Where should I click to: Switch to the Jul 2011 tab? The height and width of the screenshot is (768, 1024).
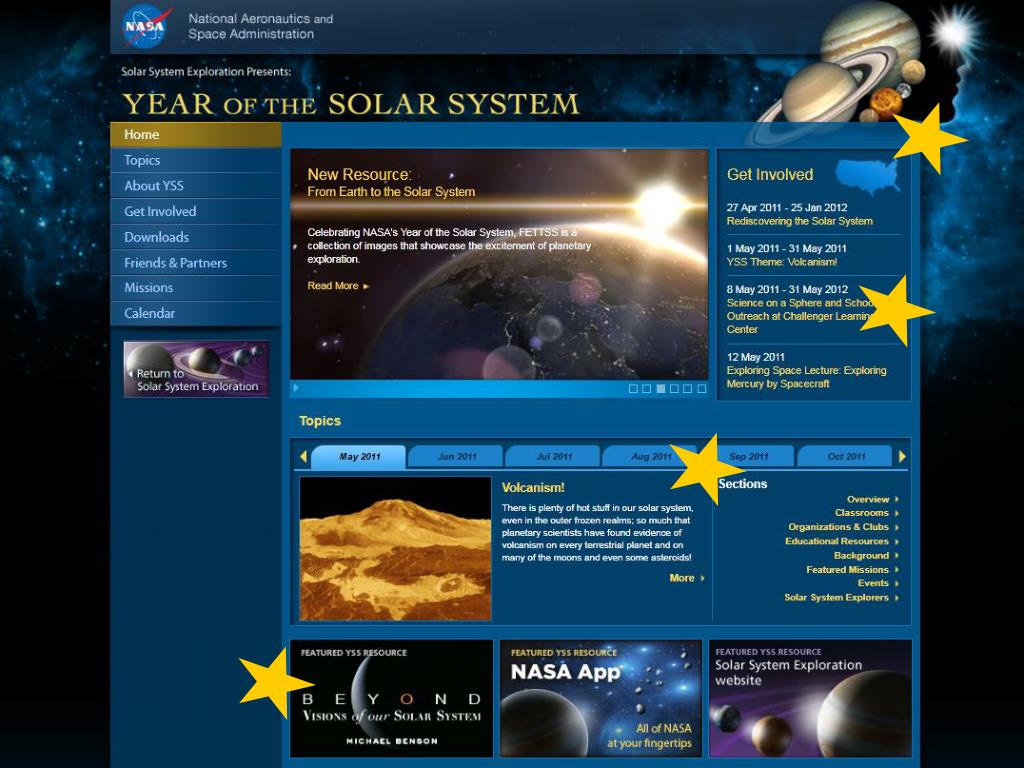[553, 456]
